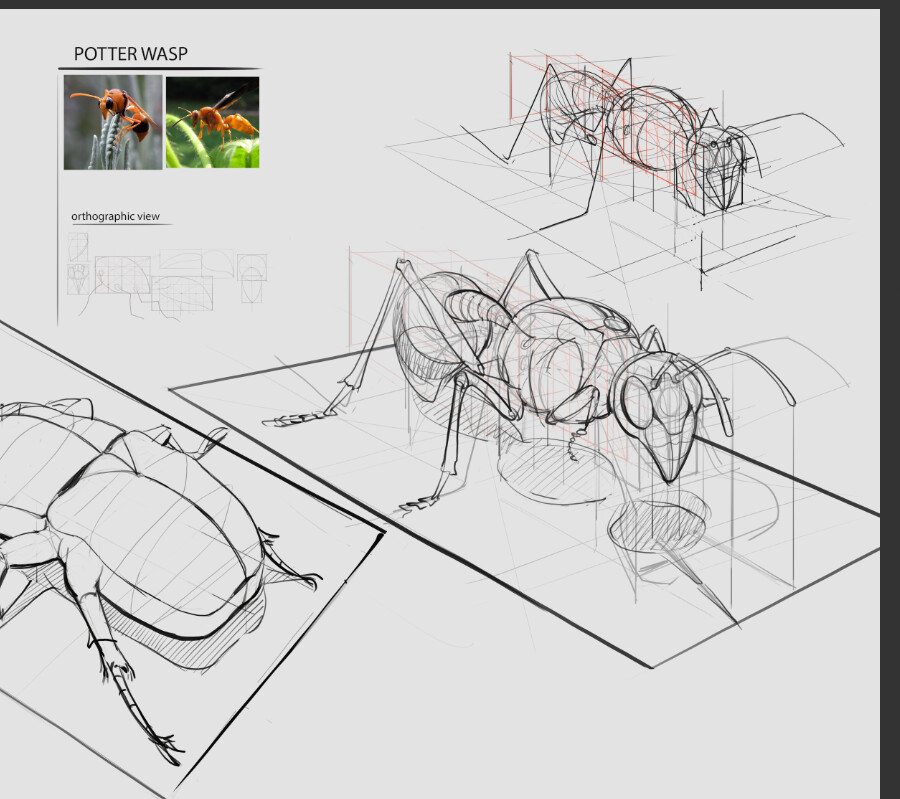This screenshot has height=799, width=900.
Task: Click the dark strip along the right canvas edge
Action: pyautogui.click(x=884, y=400)
